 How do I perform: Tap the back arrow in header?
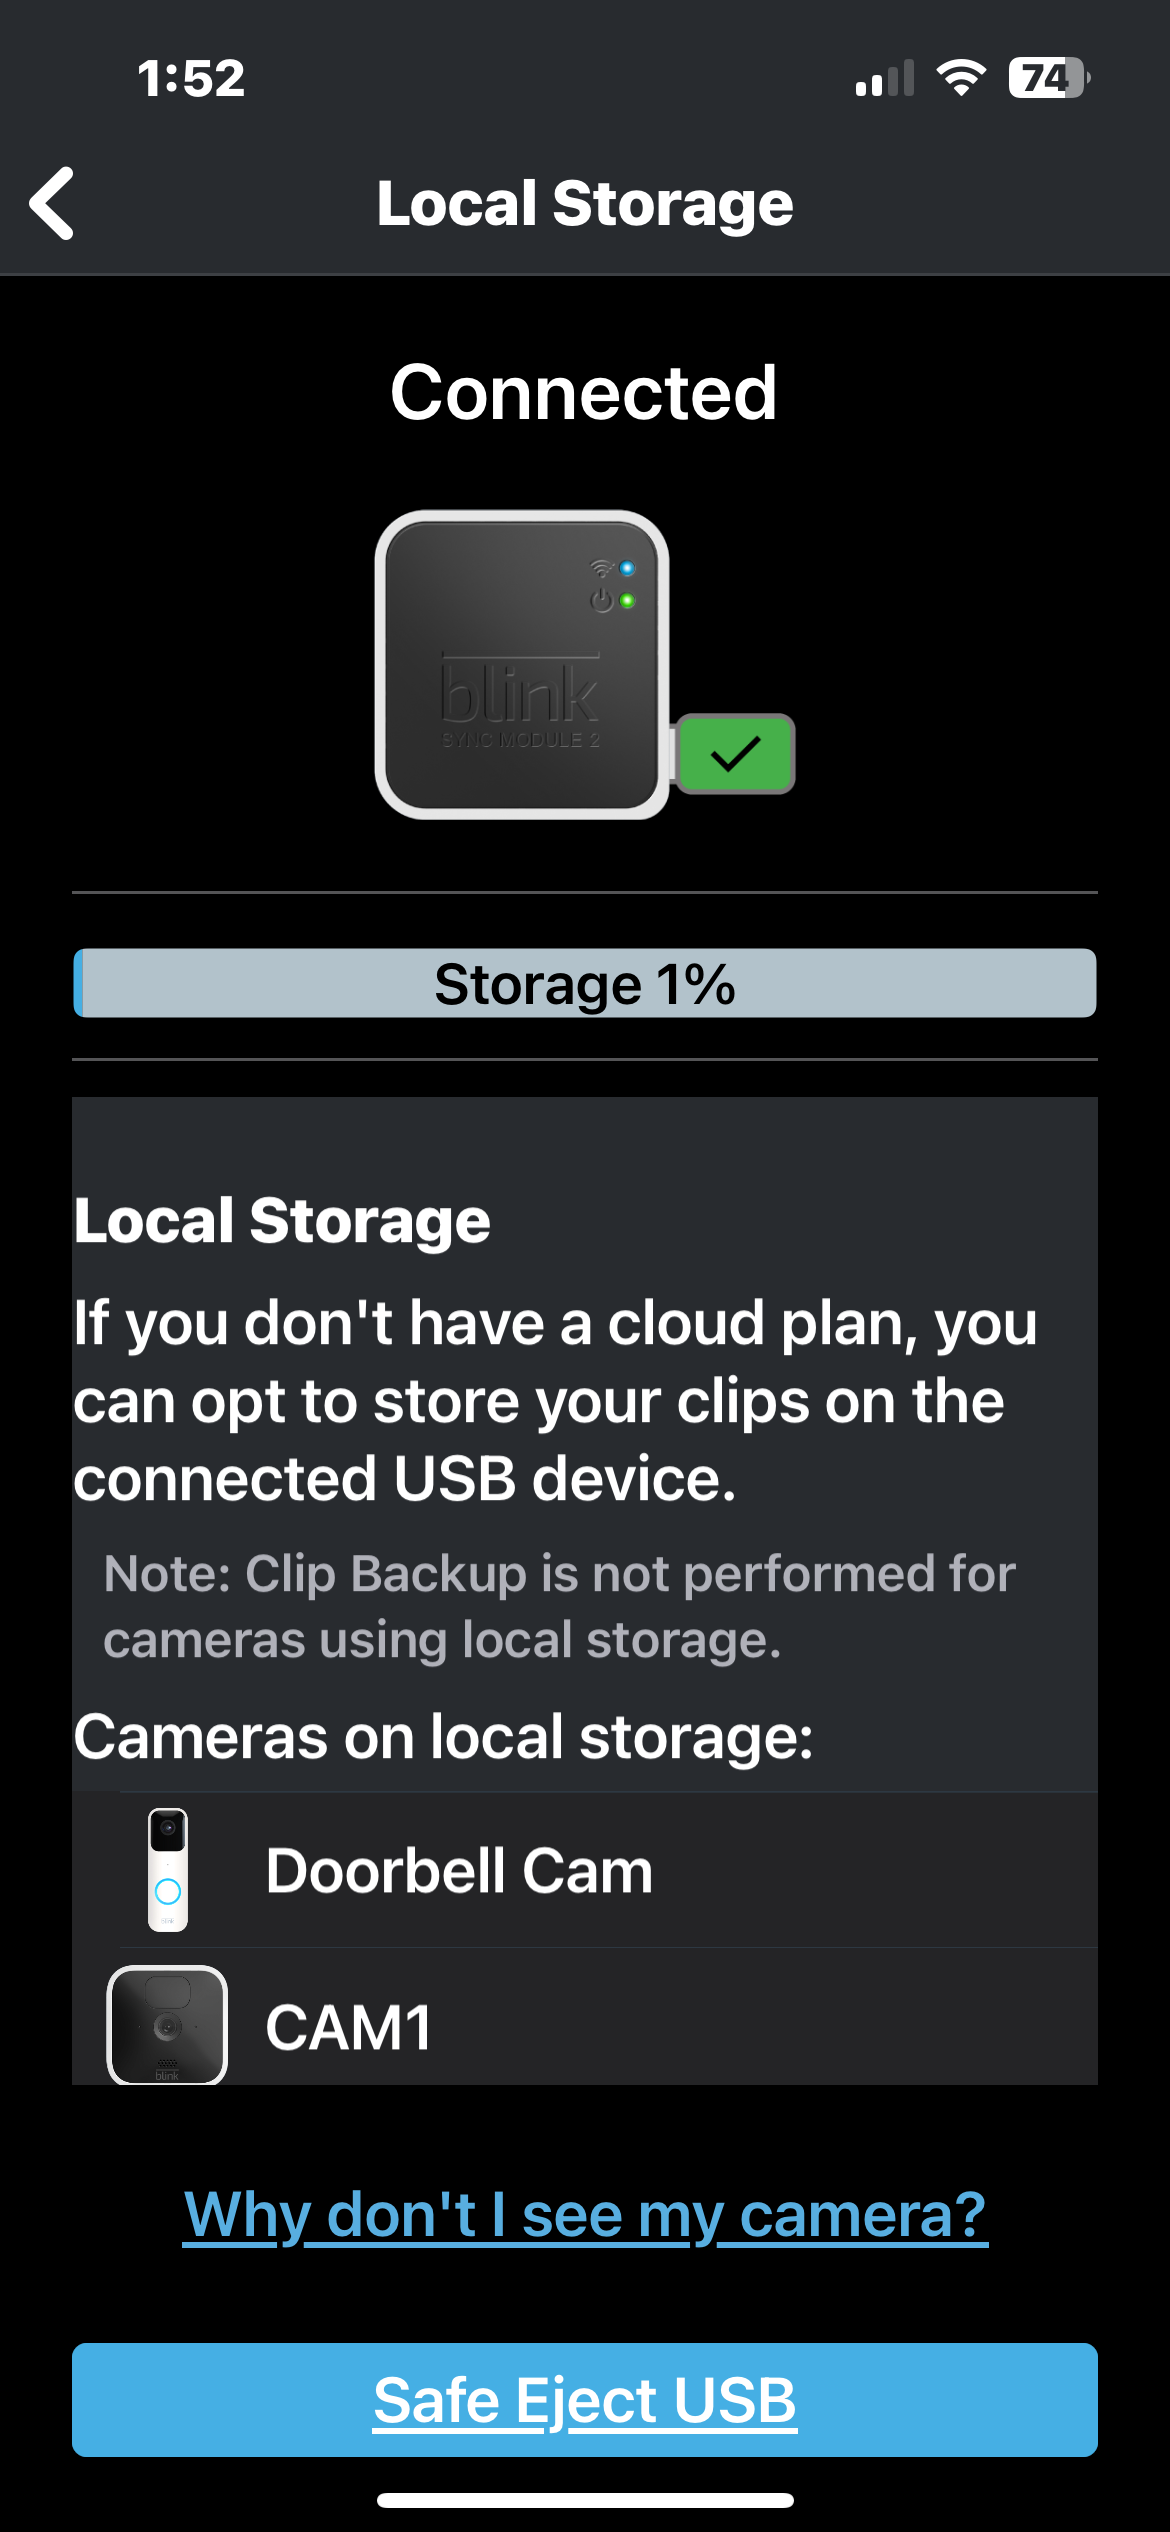coord(52,203)
